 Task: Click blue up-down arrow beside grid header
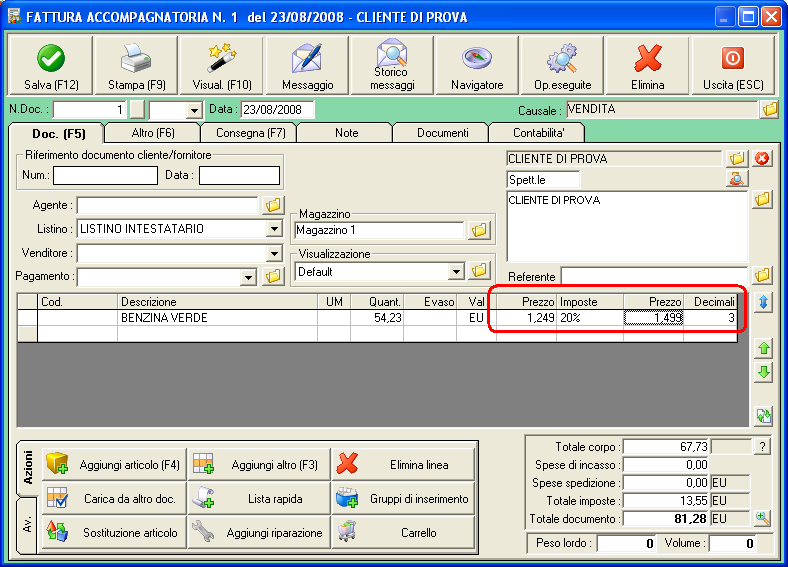763,302
